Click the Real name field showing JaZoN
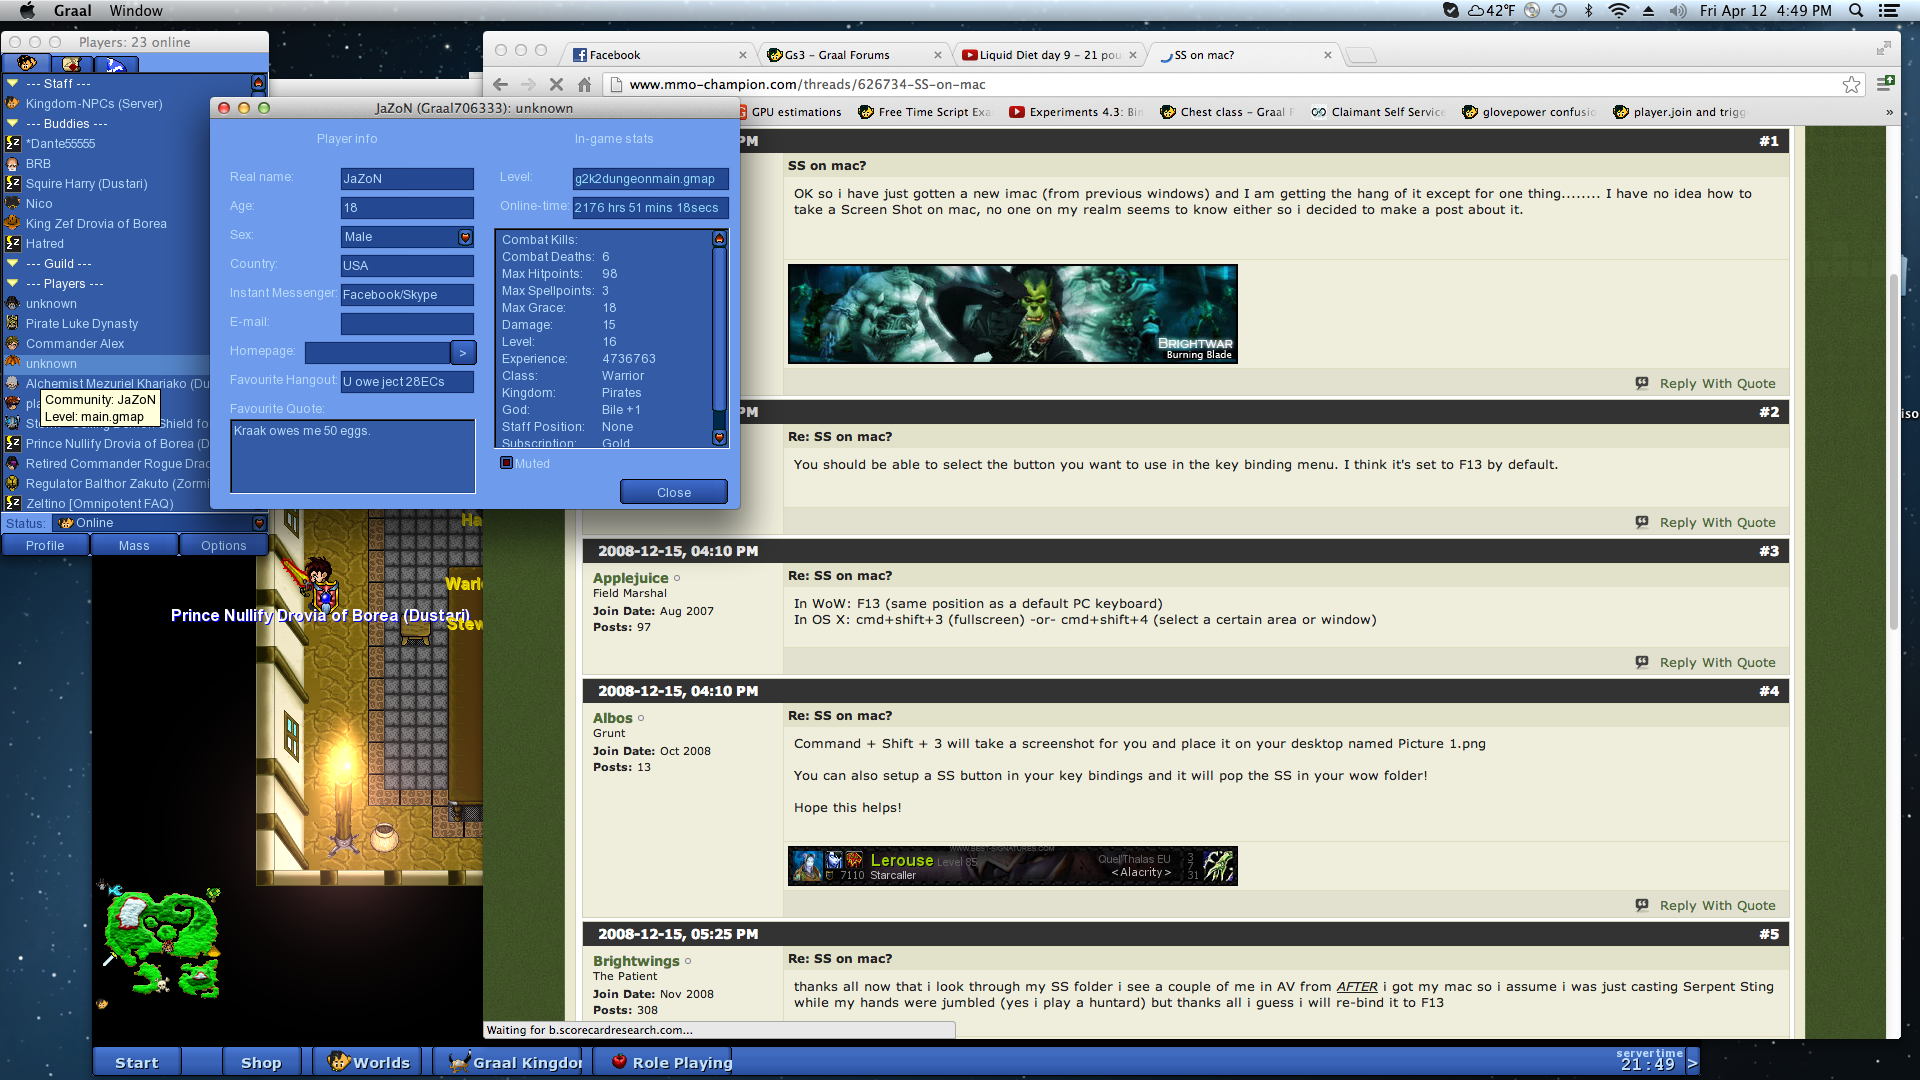1920x1080 pixels. 407,179
